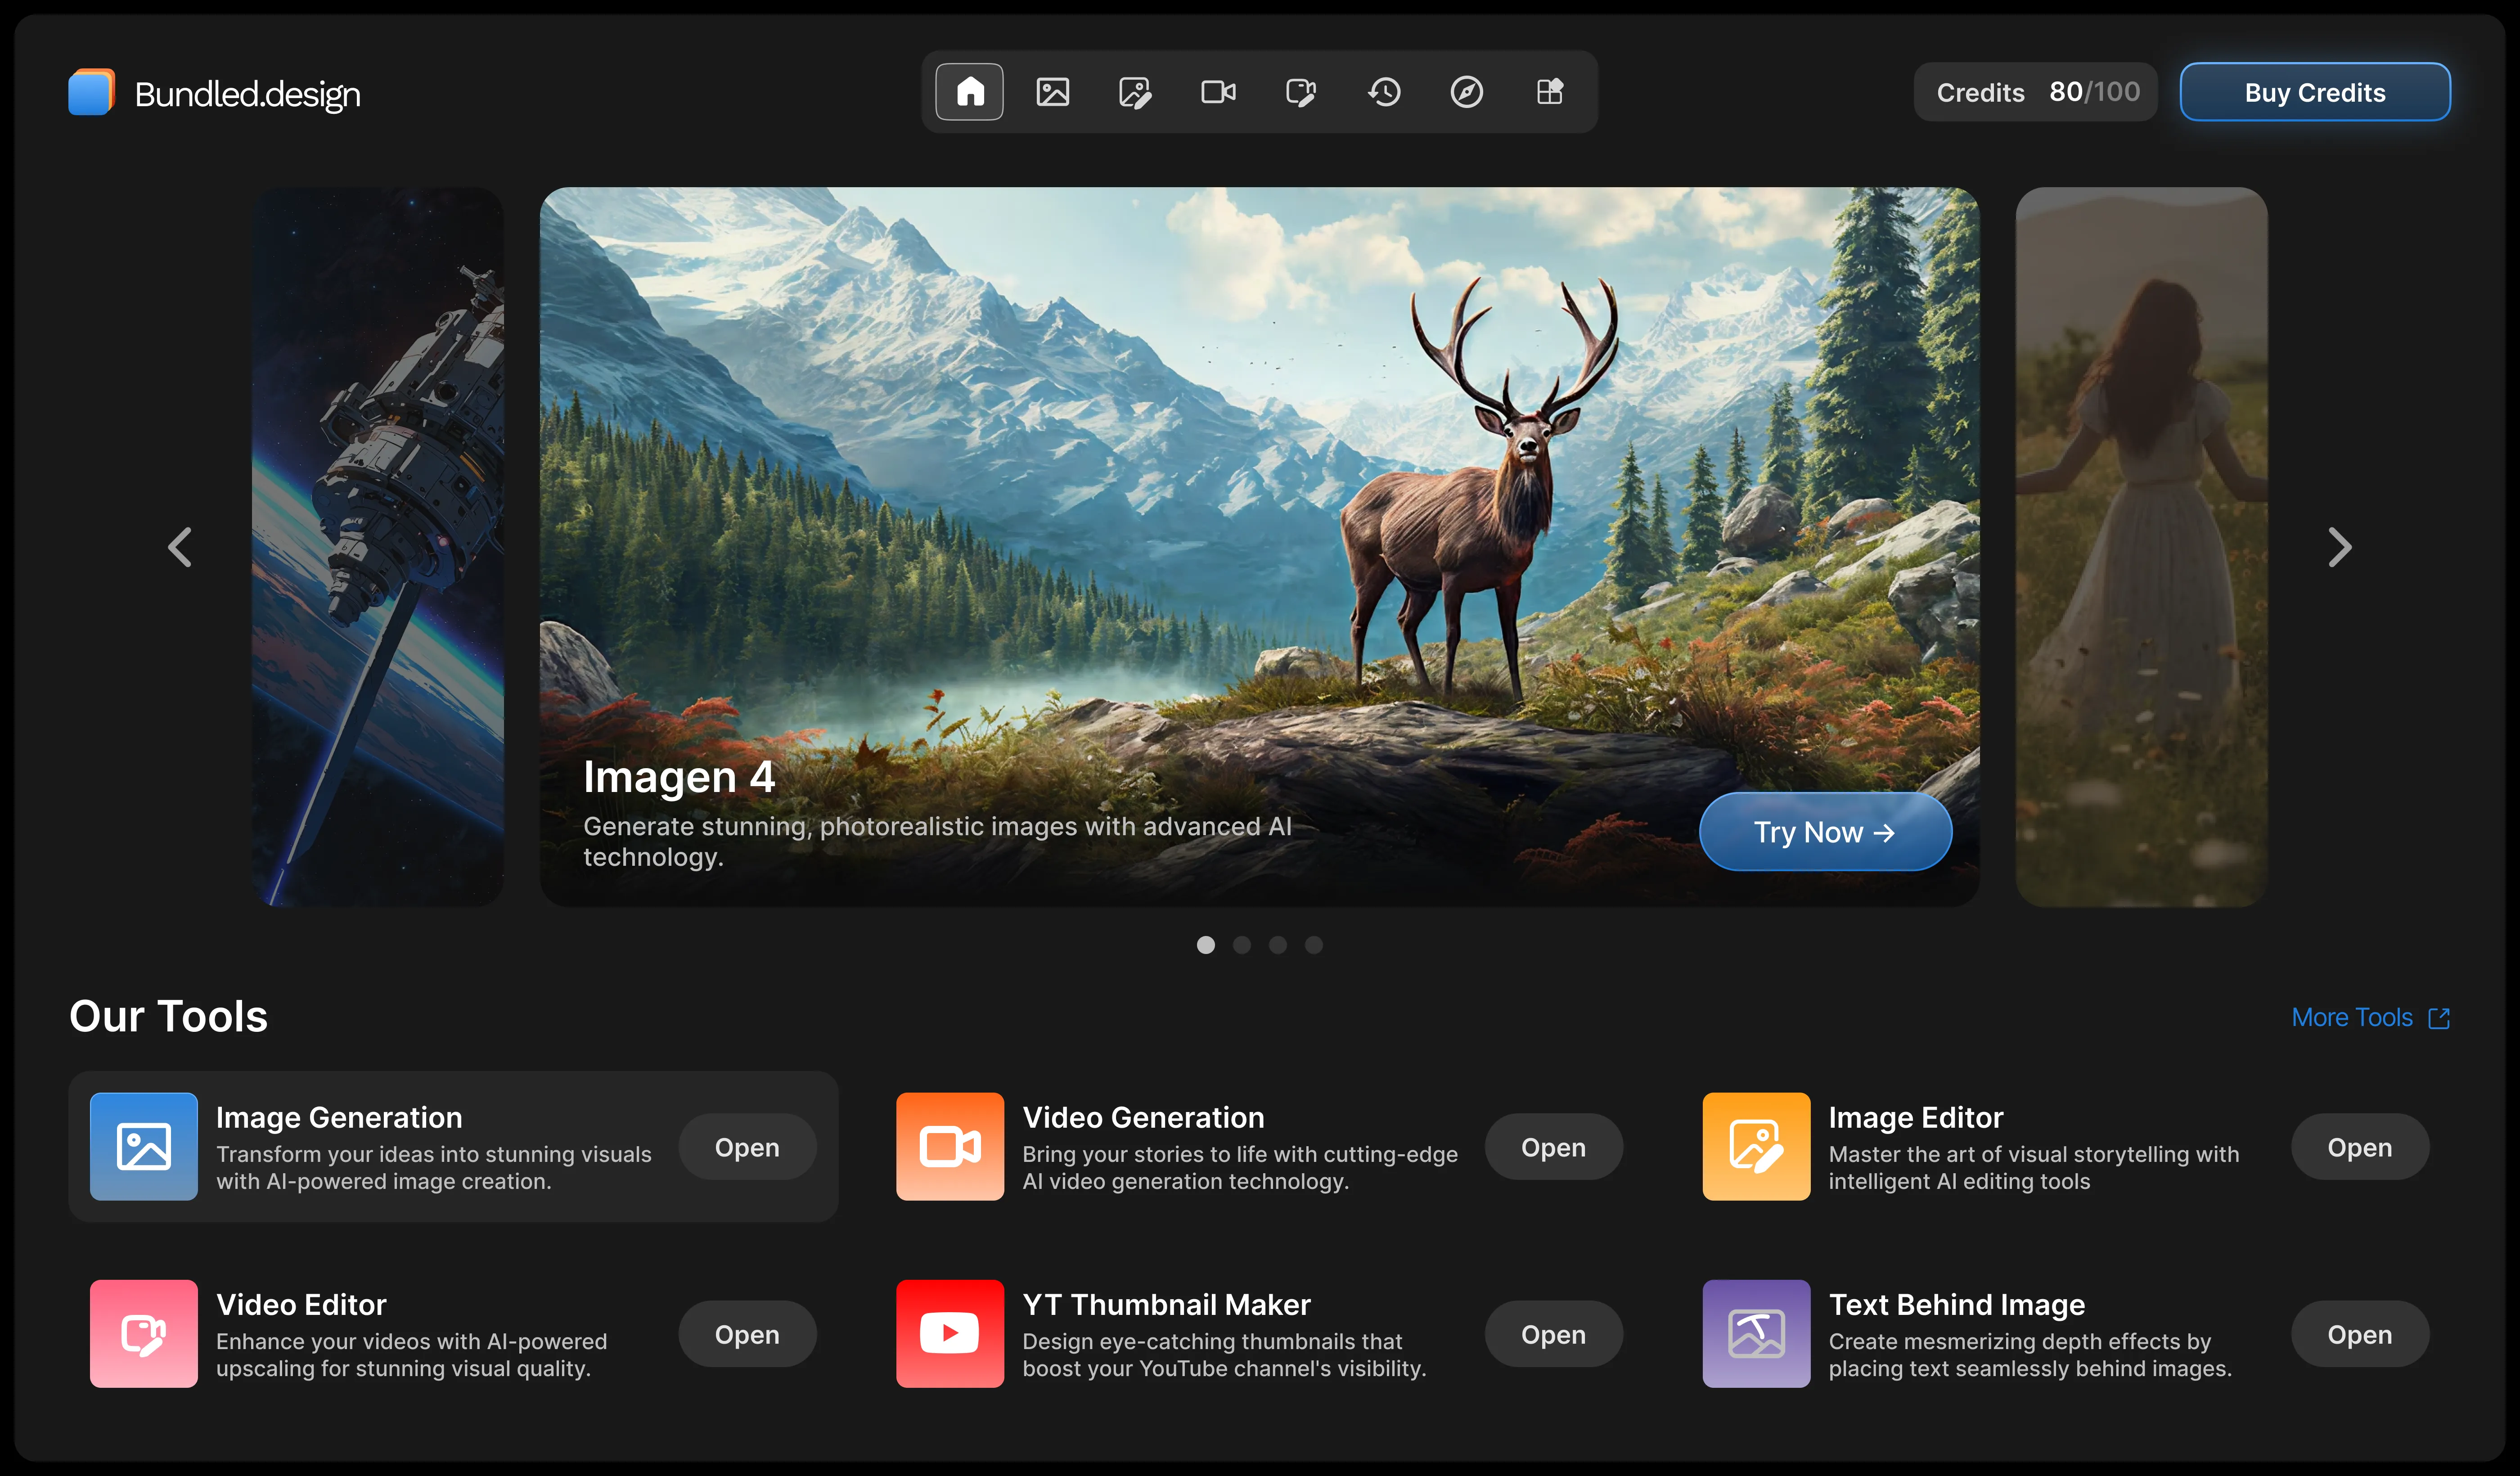Click the purple Text Behind Image icon
This screenshot has width=2520, height=1476.
tap(1756, 1333)
